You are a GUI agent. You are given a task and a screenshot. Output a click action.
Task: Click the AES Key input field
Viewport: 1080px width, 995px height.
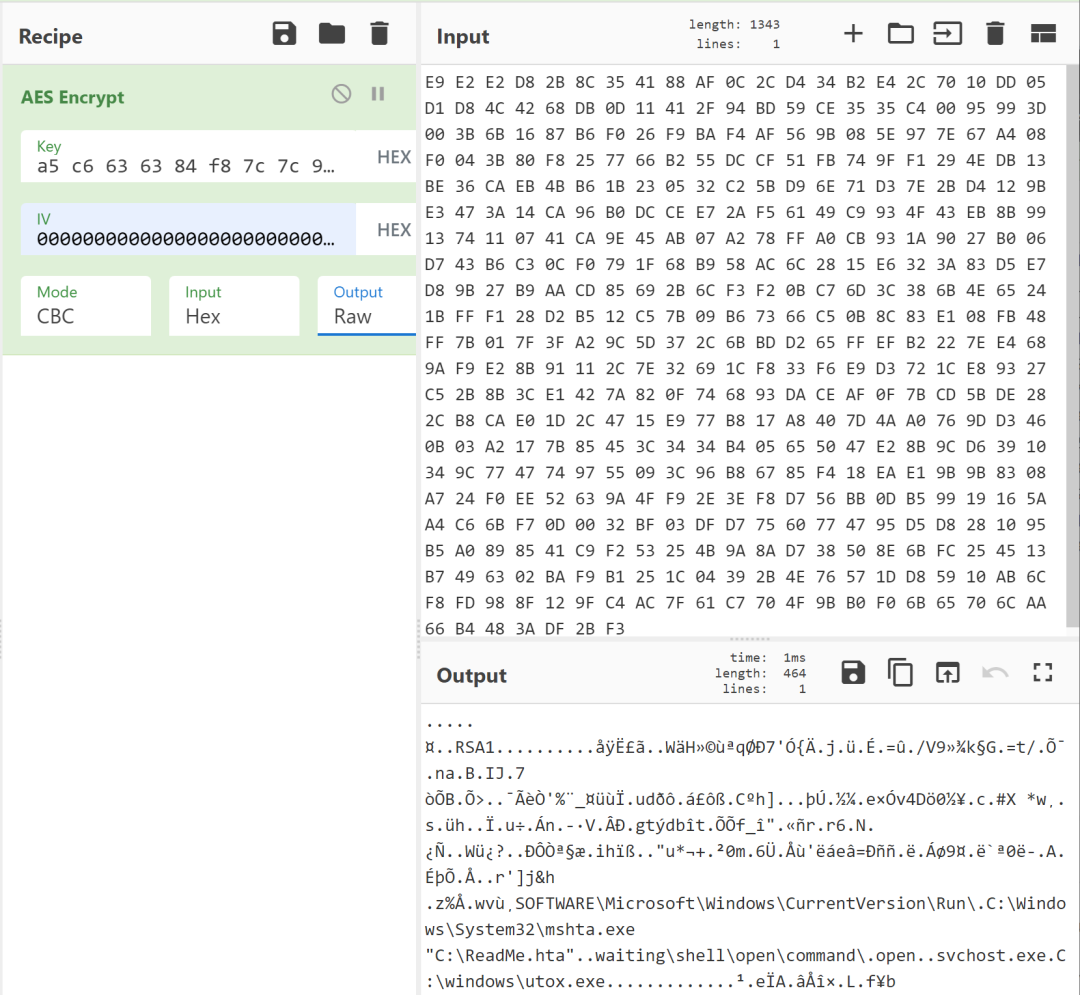(190, 166)
